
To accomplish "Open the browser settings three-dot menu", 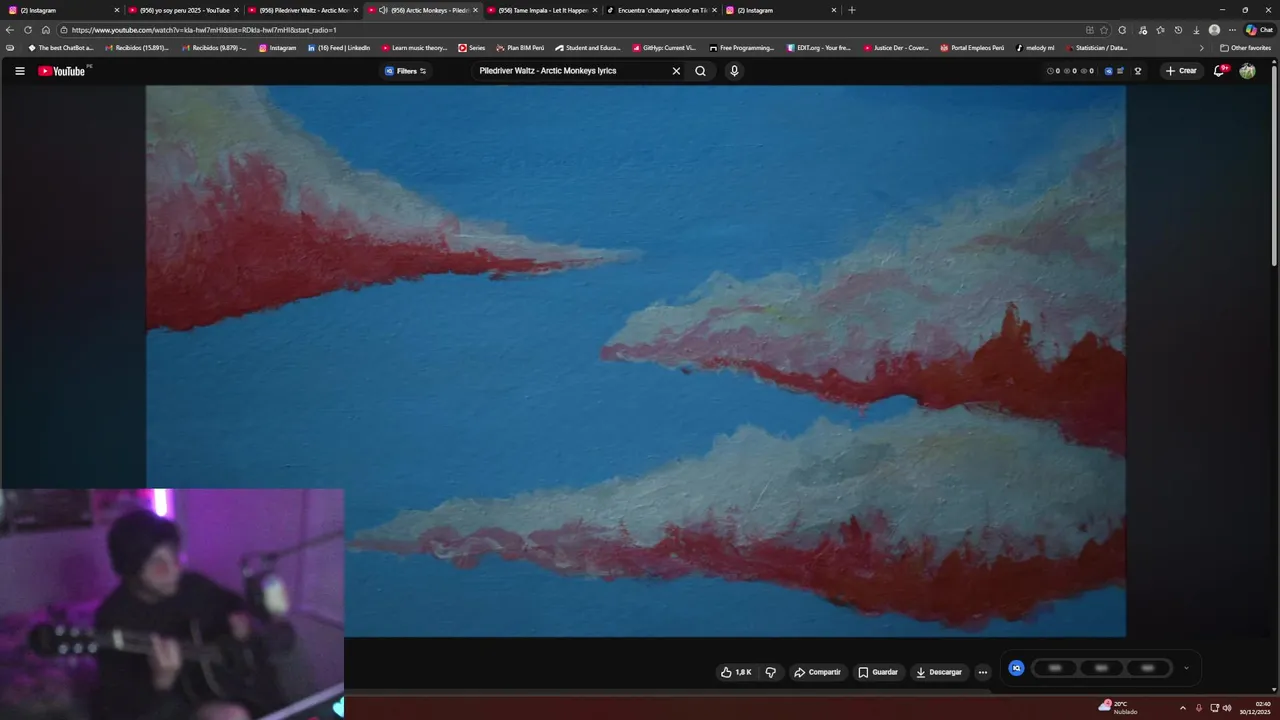I will click(x=1232, y=30).
